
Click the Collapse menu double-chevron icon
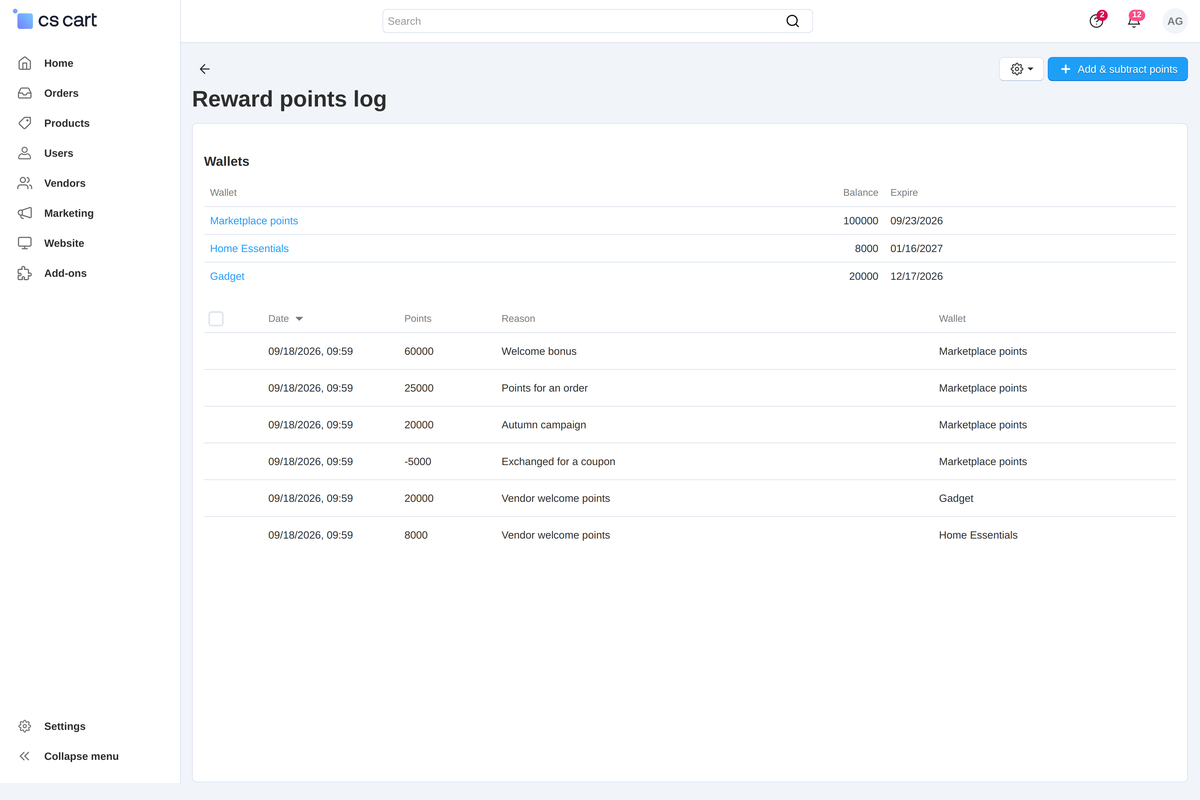(25, 756)
